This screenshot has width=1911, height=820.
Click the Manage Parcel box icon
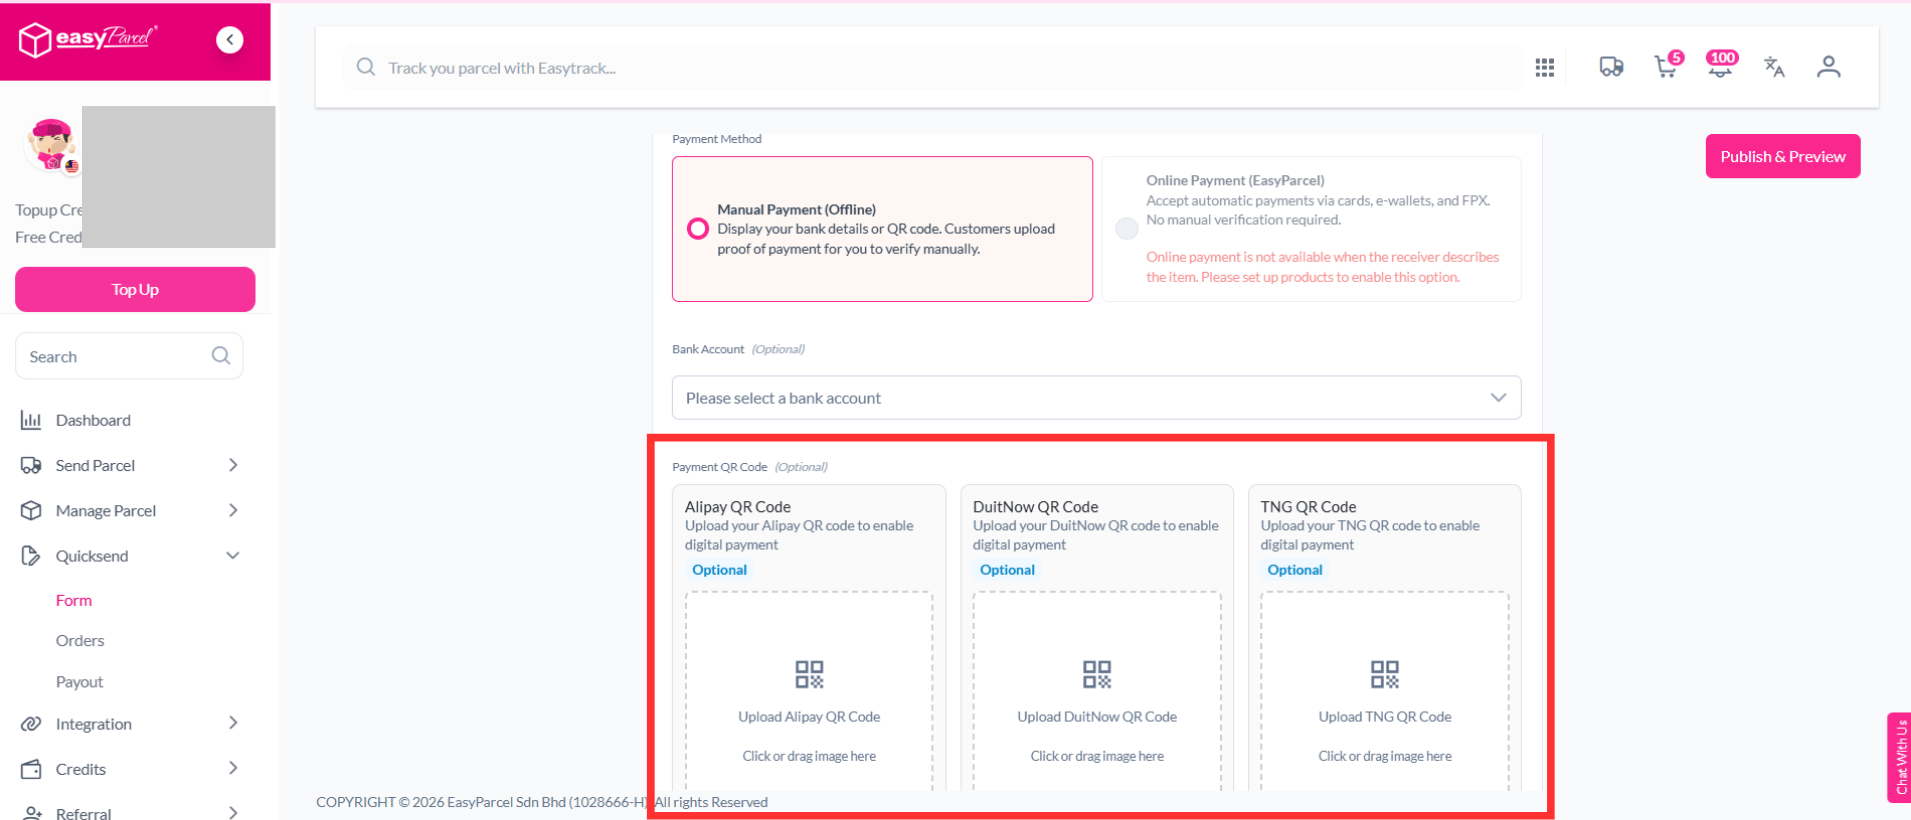(x=31, y=510)
